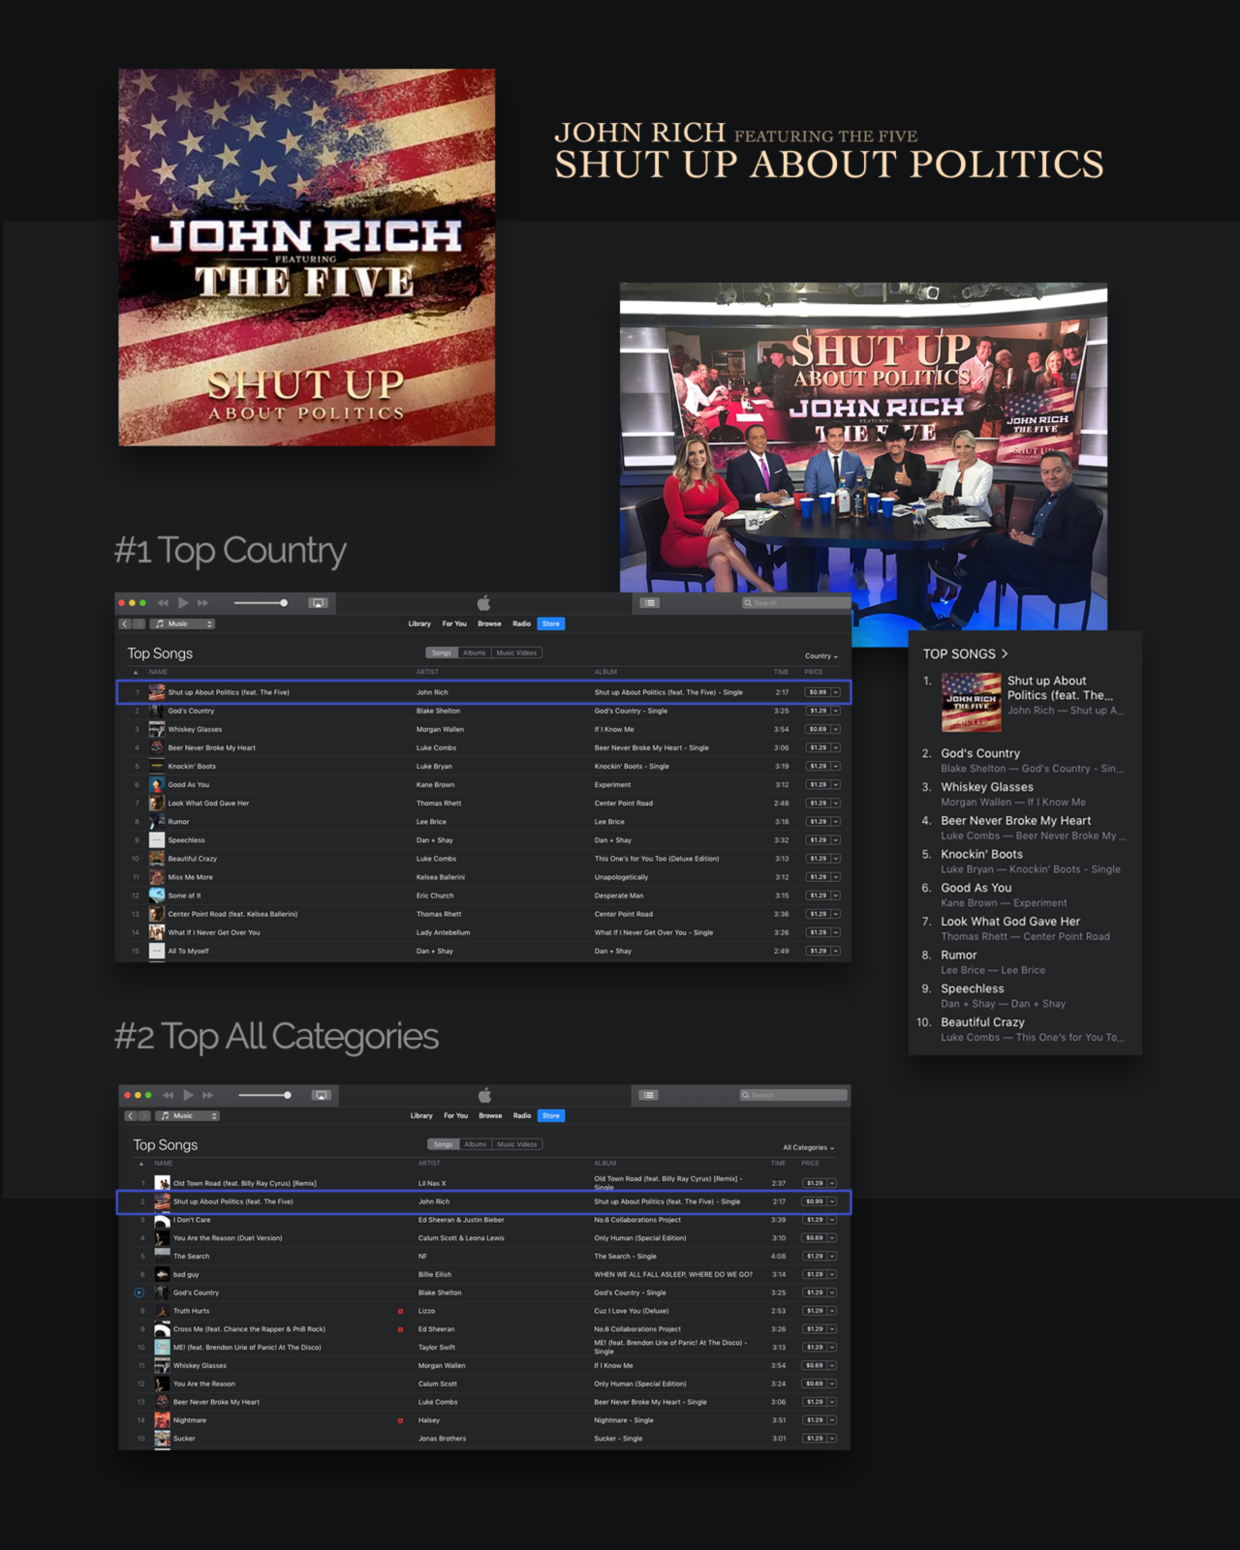Buy Shut up About Politics in All Categories list
This screenshot has width=1240, height=1550.
pos(815,1202)
